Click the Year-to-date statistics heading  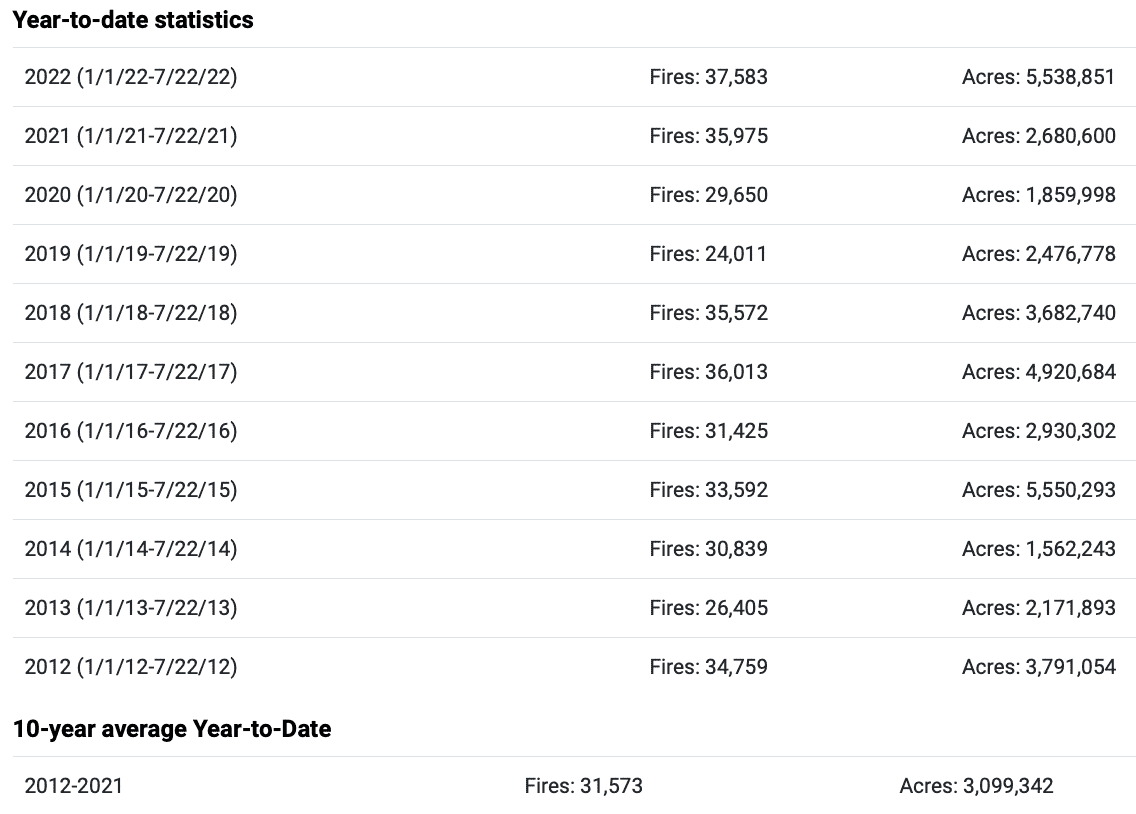(133, 20)
